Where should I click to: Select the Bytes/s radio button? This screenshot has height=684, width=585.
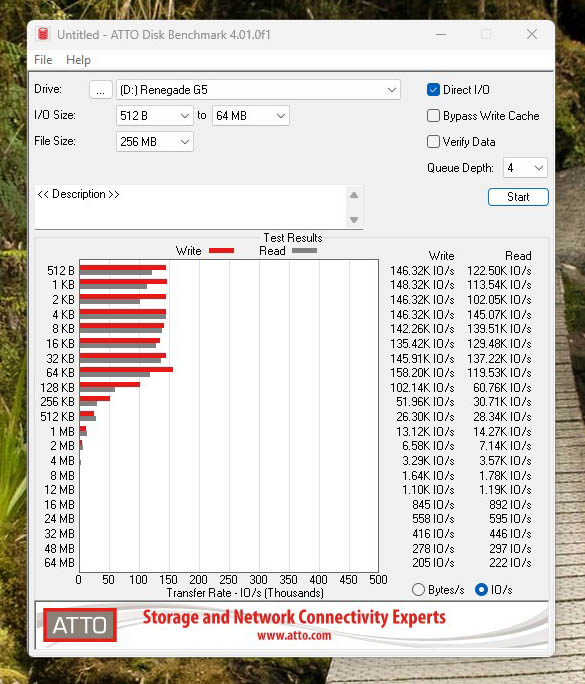[x=418, y=589]
